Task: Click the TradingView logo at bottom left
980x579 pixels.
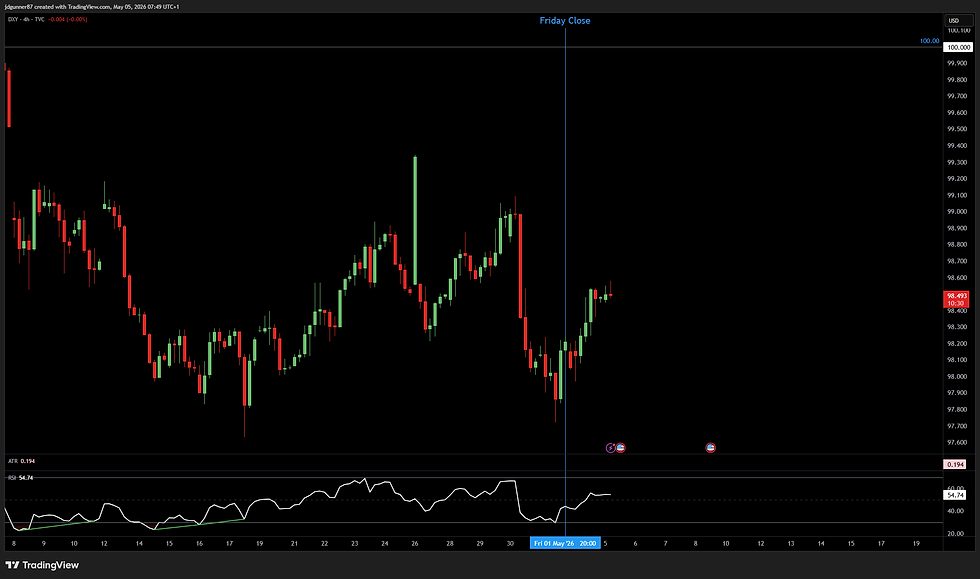Action: 42,565
